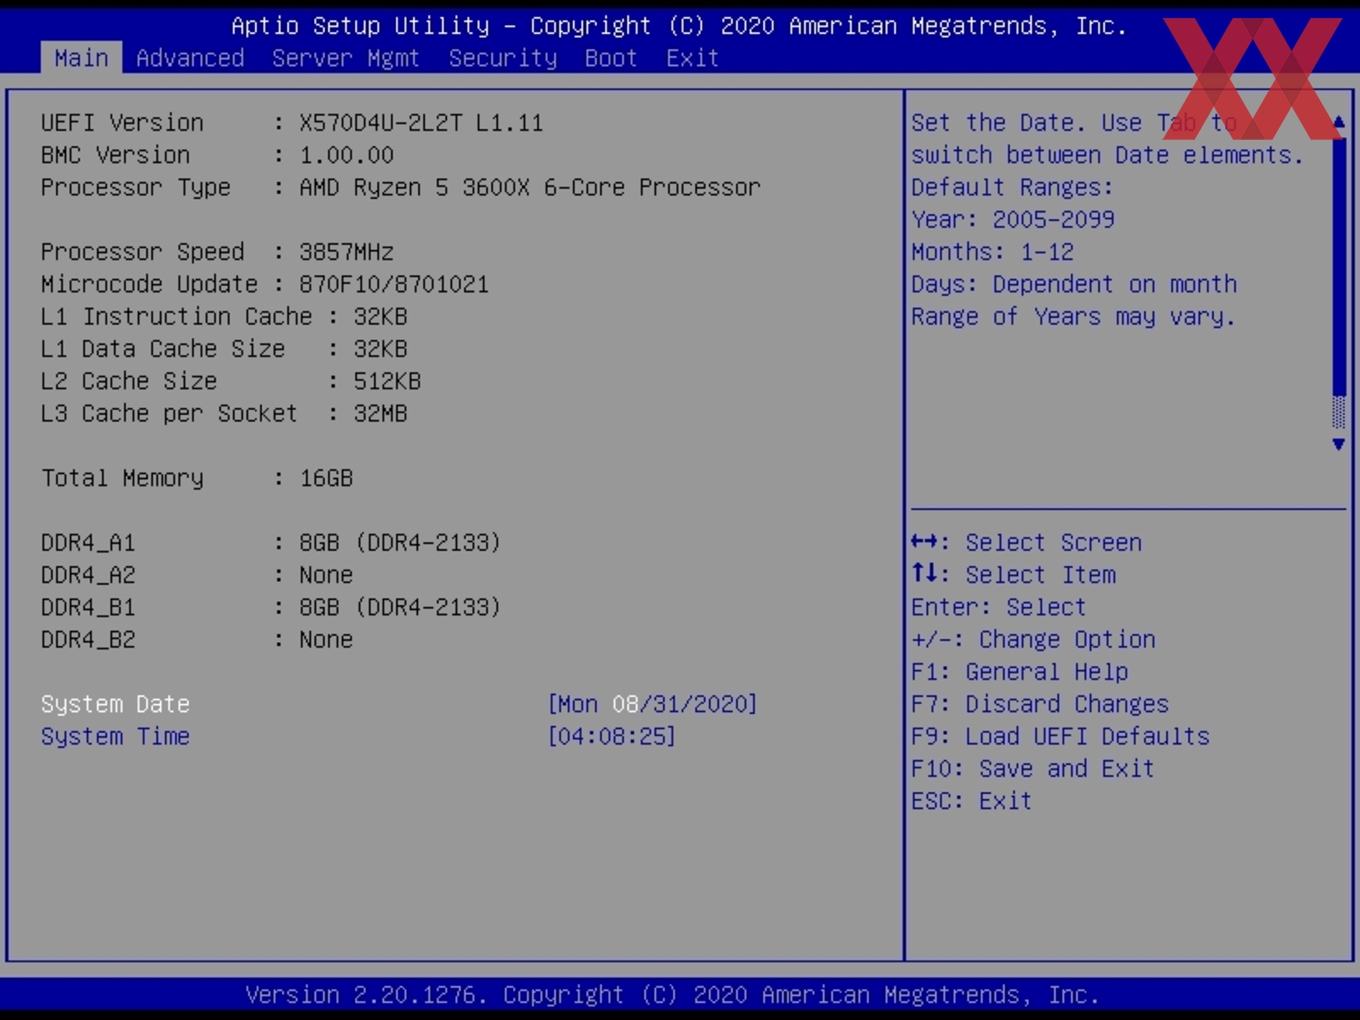1360x1020 pixels.
Task: Click the +/-: Change Option hint
Action: (x=1033, y=639)
